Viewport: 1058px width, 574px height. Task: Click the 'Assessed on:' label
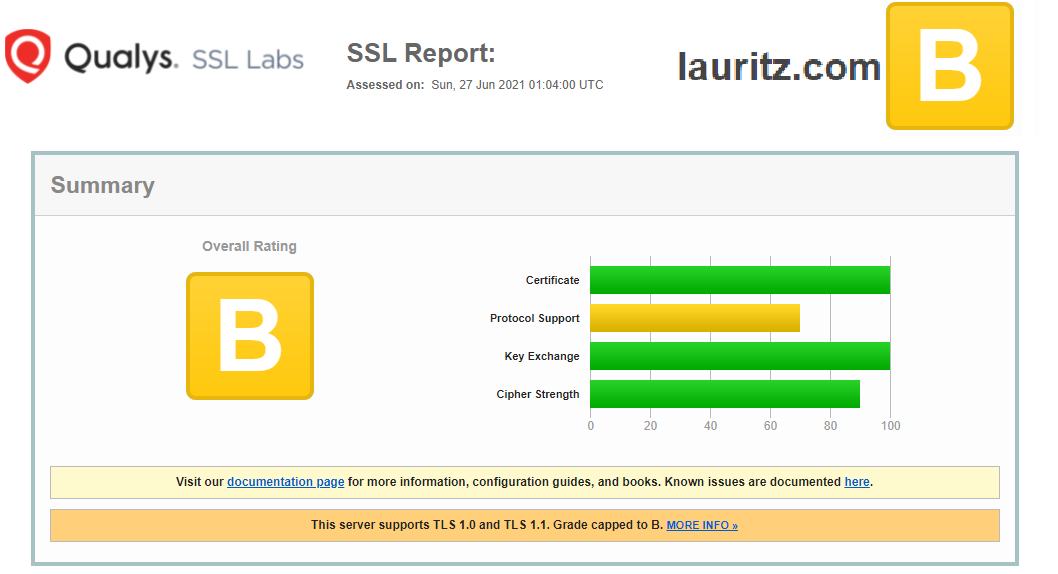(x=385, y=85)
